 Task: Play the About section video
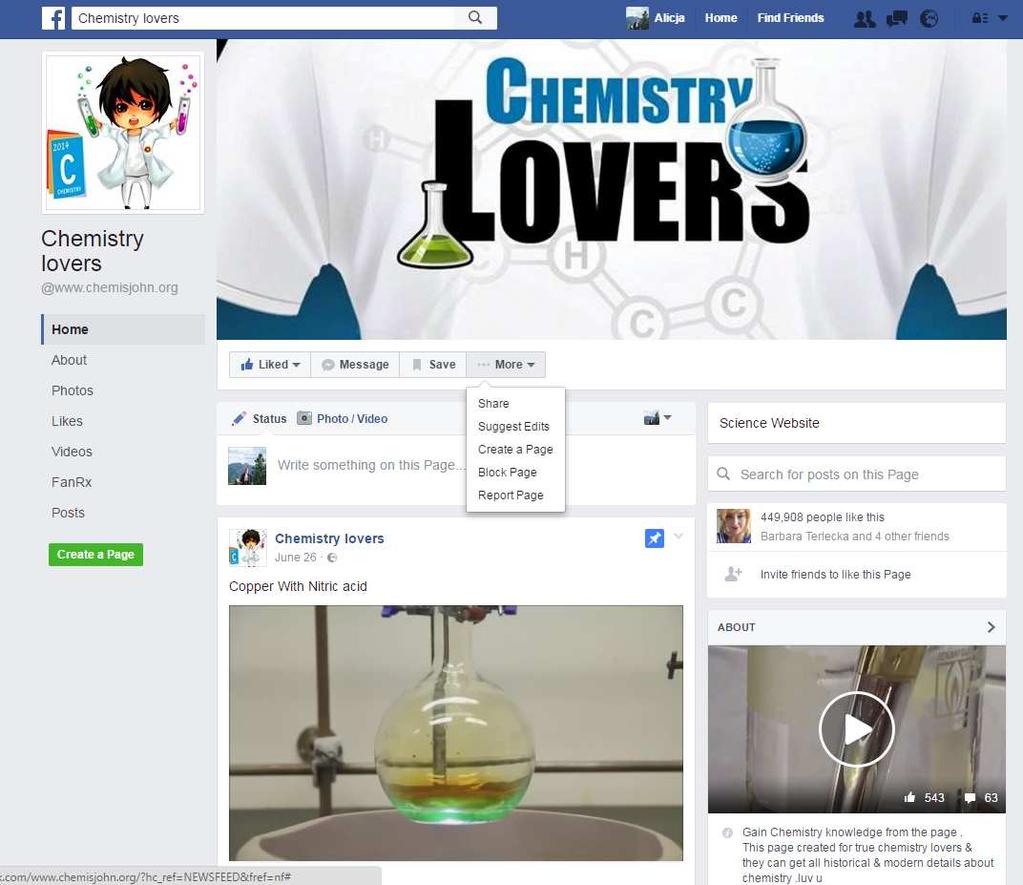(856, 729)
